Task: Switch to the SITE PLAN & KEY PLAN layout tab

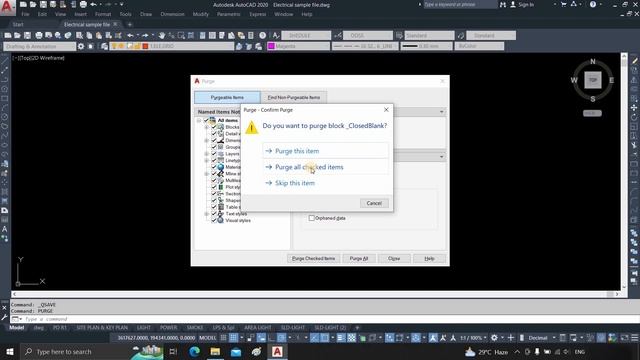Action: [x=102, y=328]
